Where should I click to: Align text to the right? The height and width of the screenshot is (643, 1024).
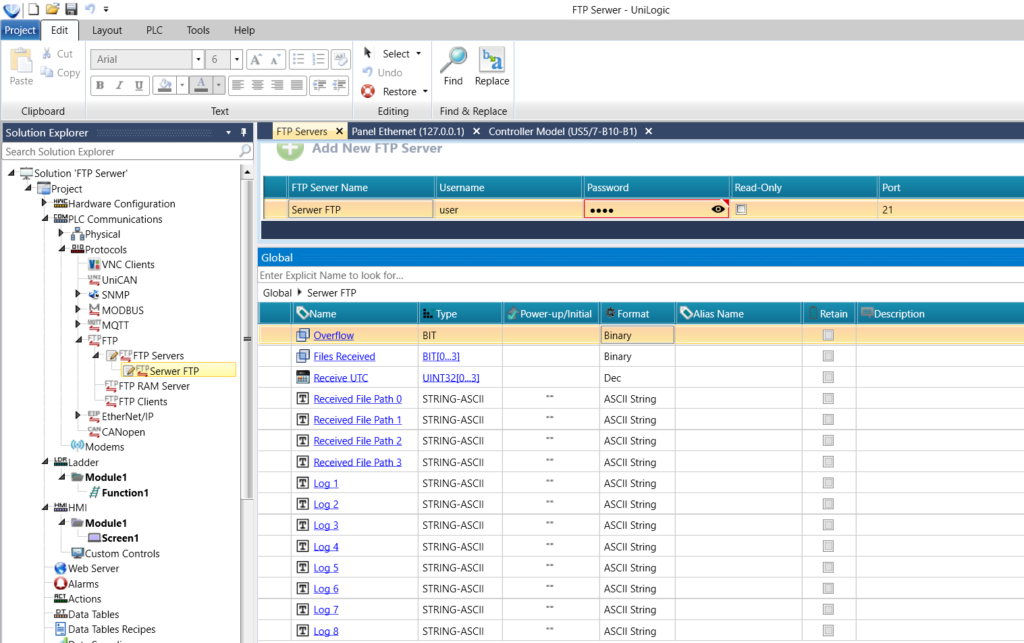point(278,86)
